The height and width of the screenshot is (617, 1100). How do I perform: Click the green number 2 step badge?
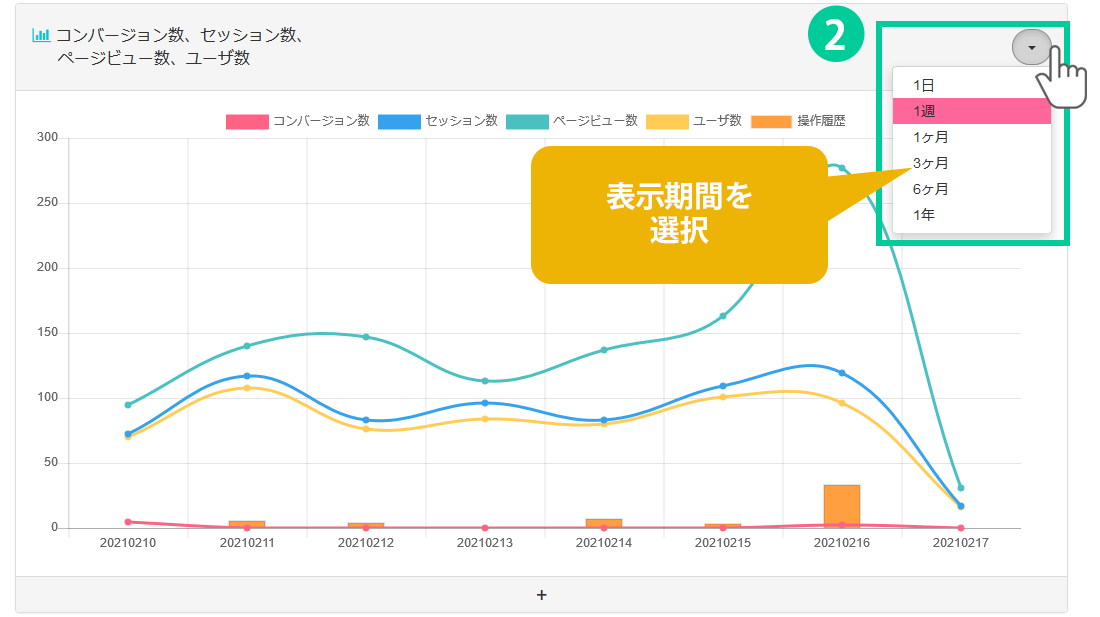click(x=833, y=37)
